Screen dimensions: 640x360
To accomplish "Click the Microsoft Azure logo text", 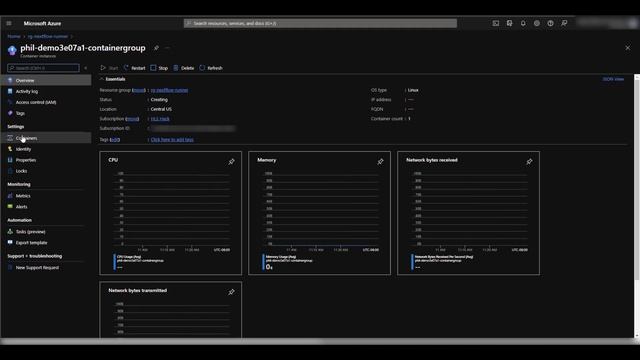I will point(42,23).
